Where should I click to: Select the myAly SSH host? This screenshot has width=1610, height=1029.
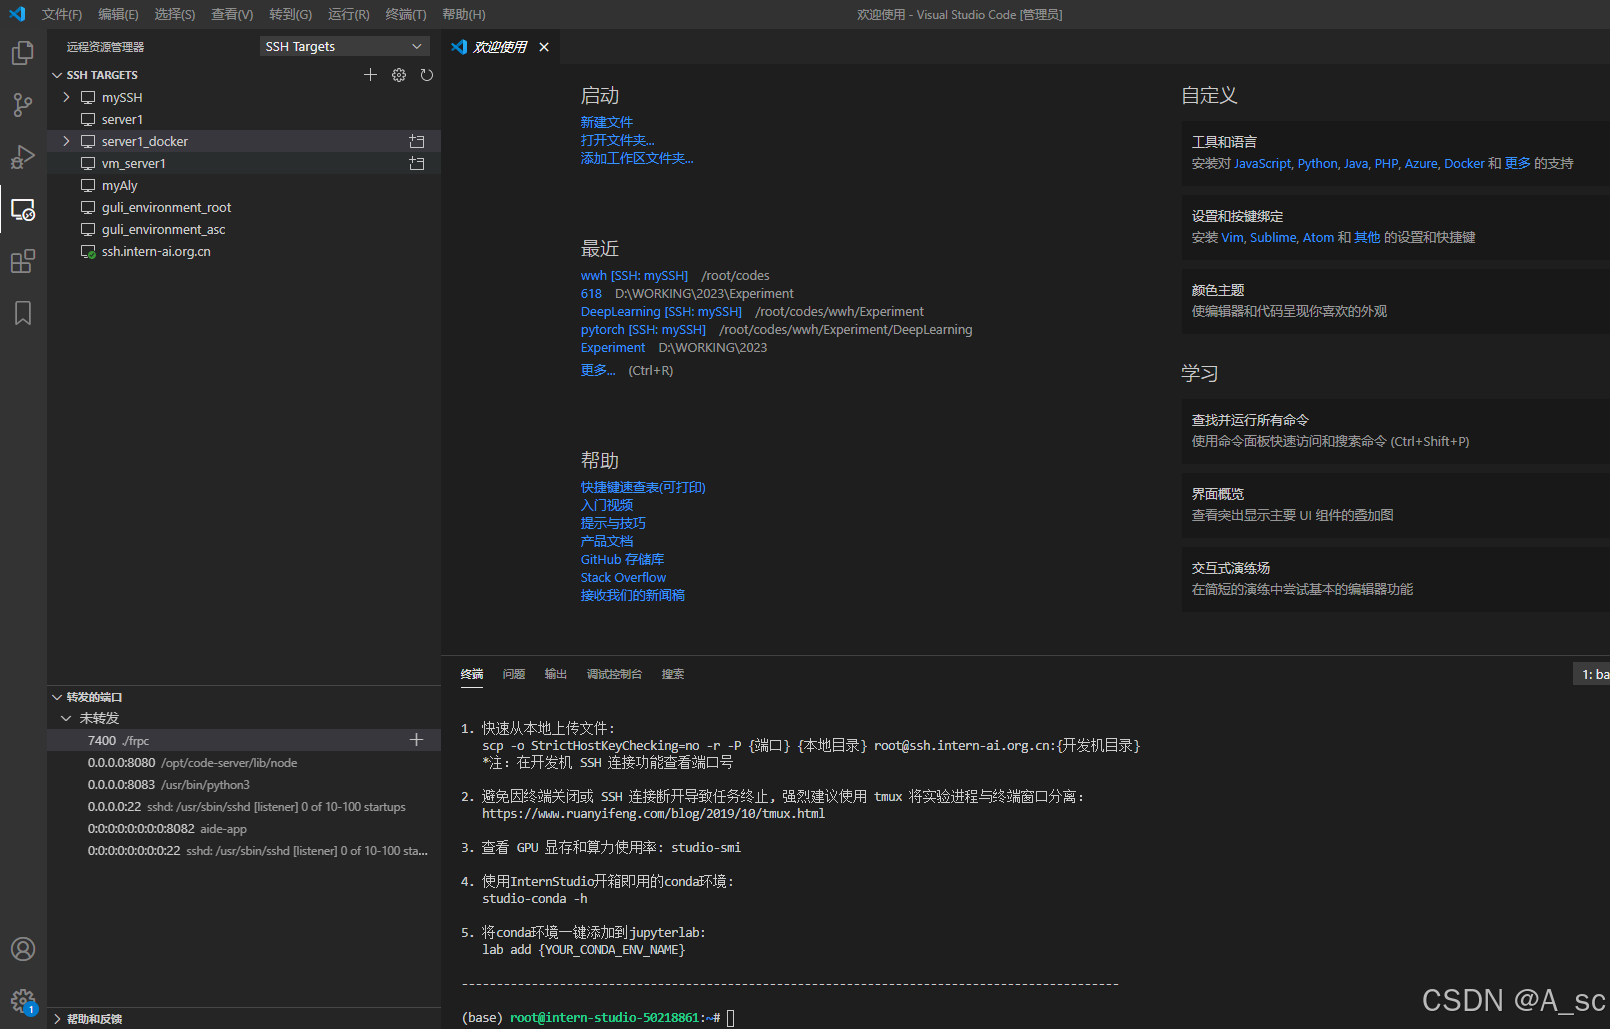tap(244, 185)
